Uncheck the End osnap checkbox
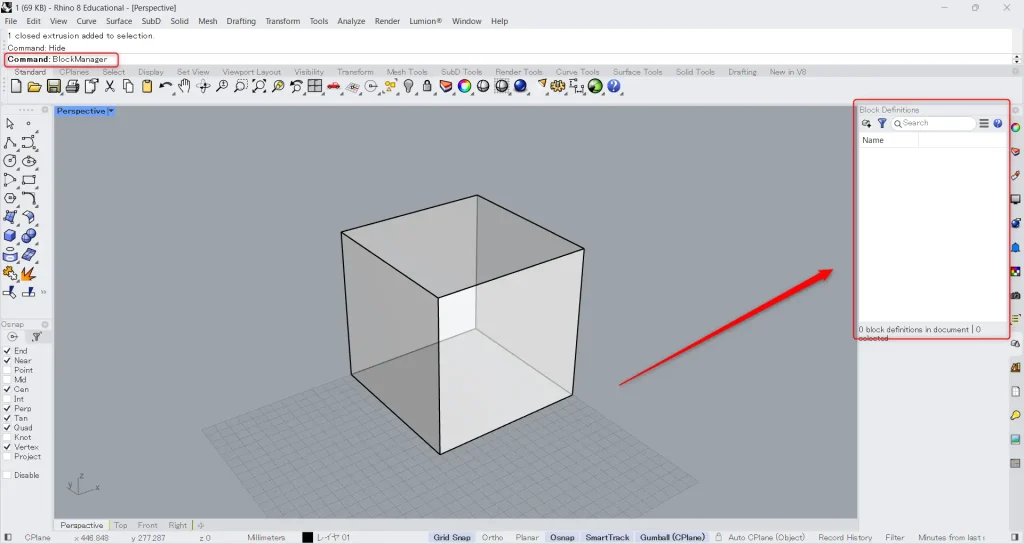The width and height of the screenshot is (1024, 544). point(8,351)
